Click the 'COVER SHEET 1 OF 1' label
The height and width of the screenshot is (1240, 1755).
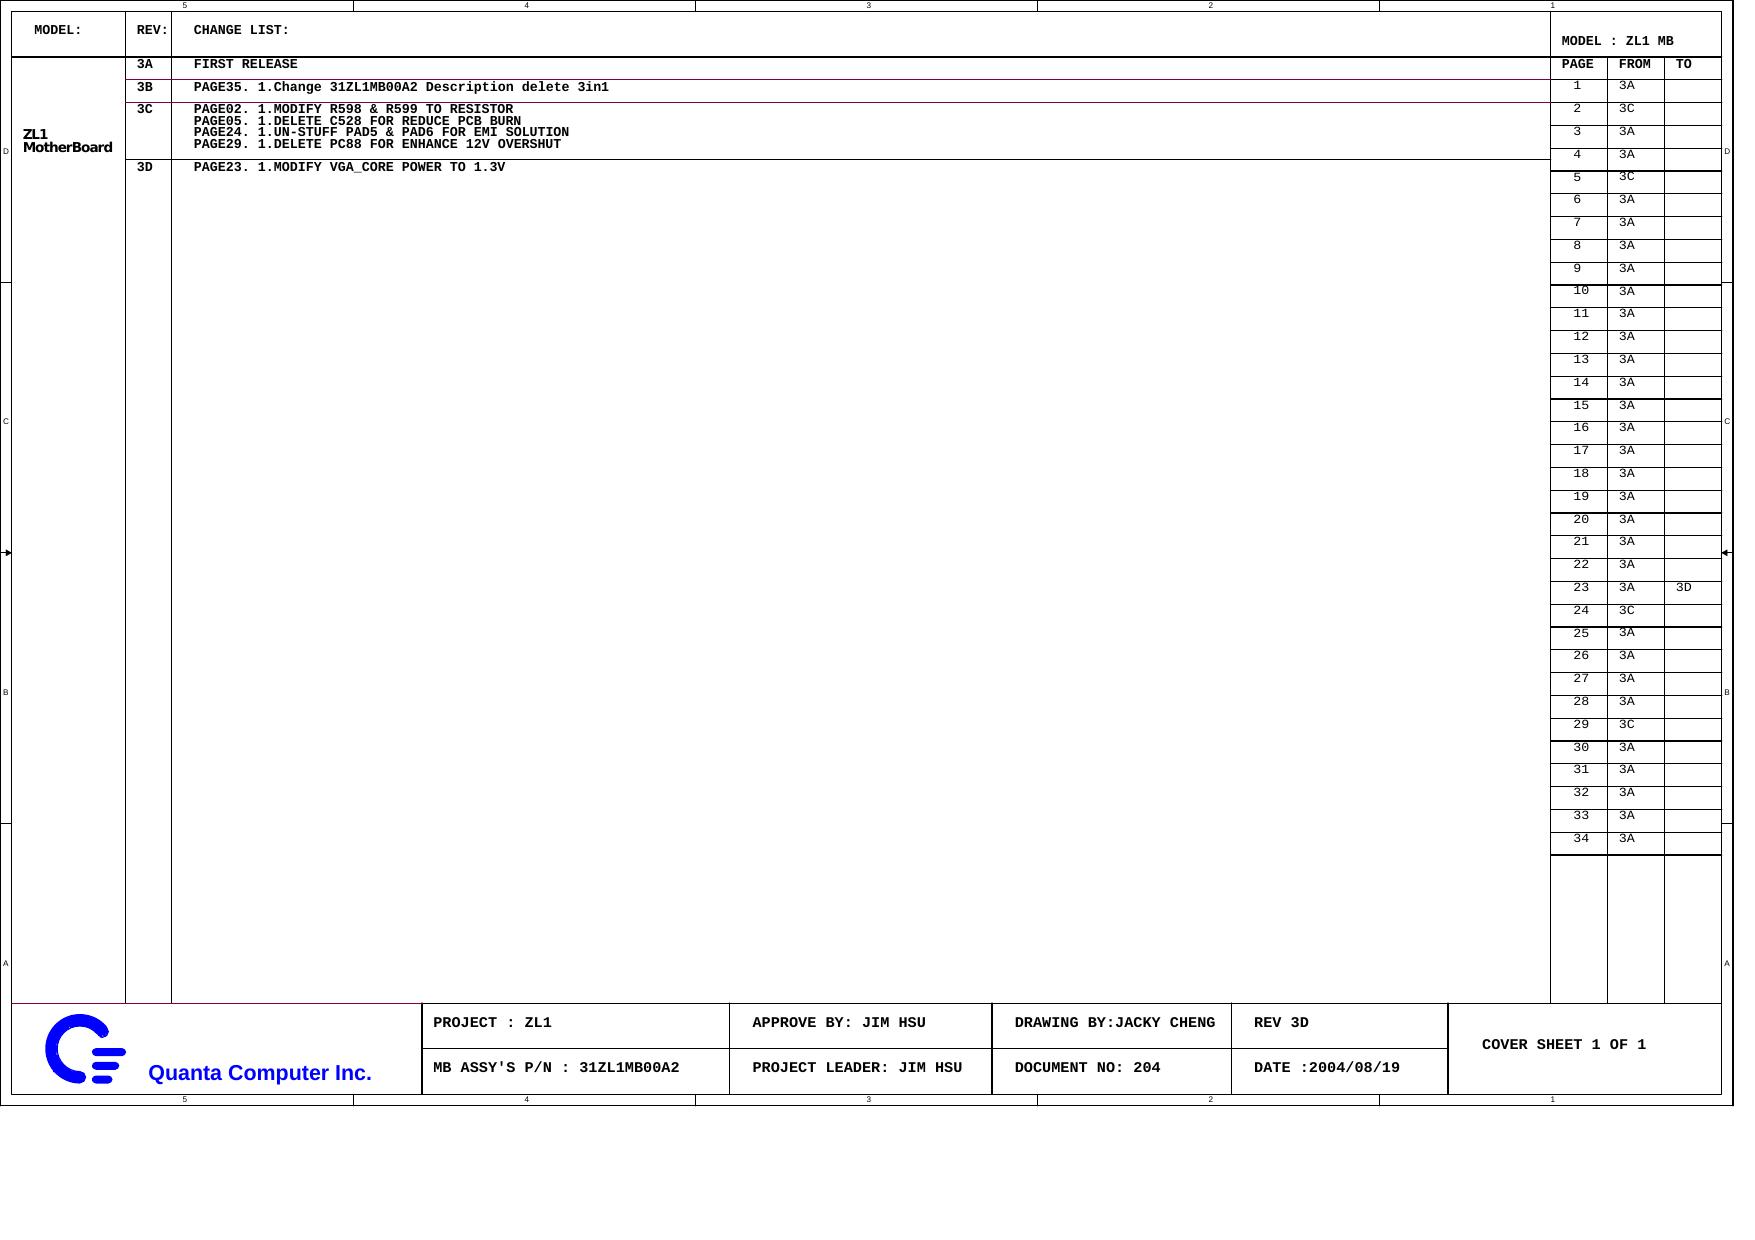pyautogui.click(x=1564, y=1045)
